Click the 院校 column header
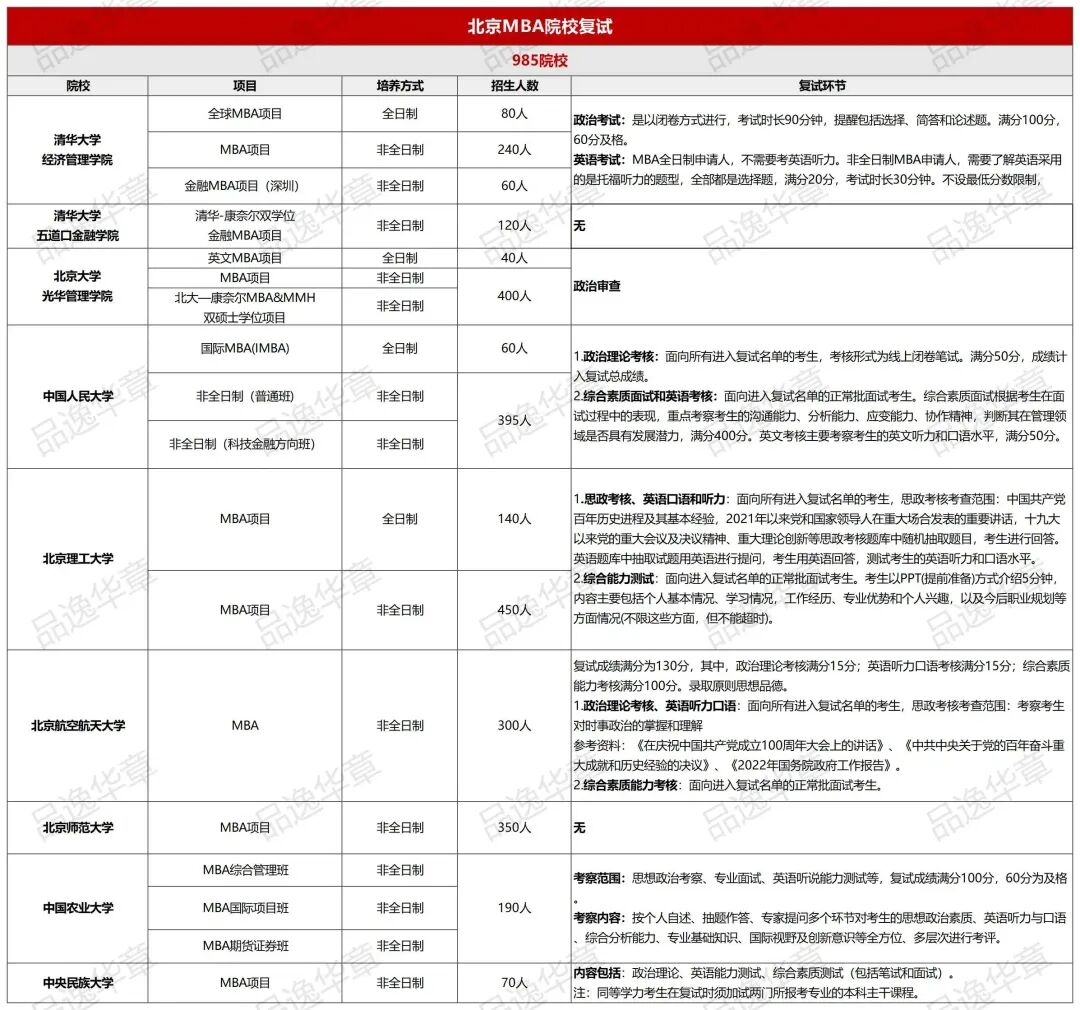 [x=75, y=87]
